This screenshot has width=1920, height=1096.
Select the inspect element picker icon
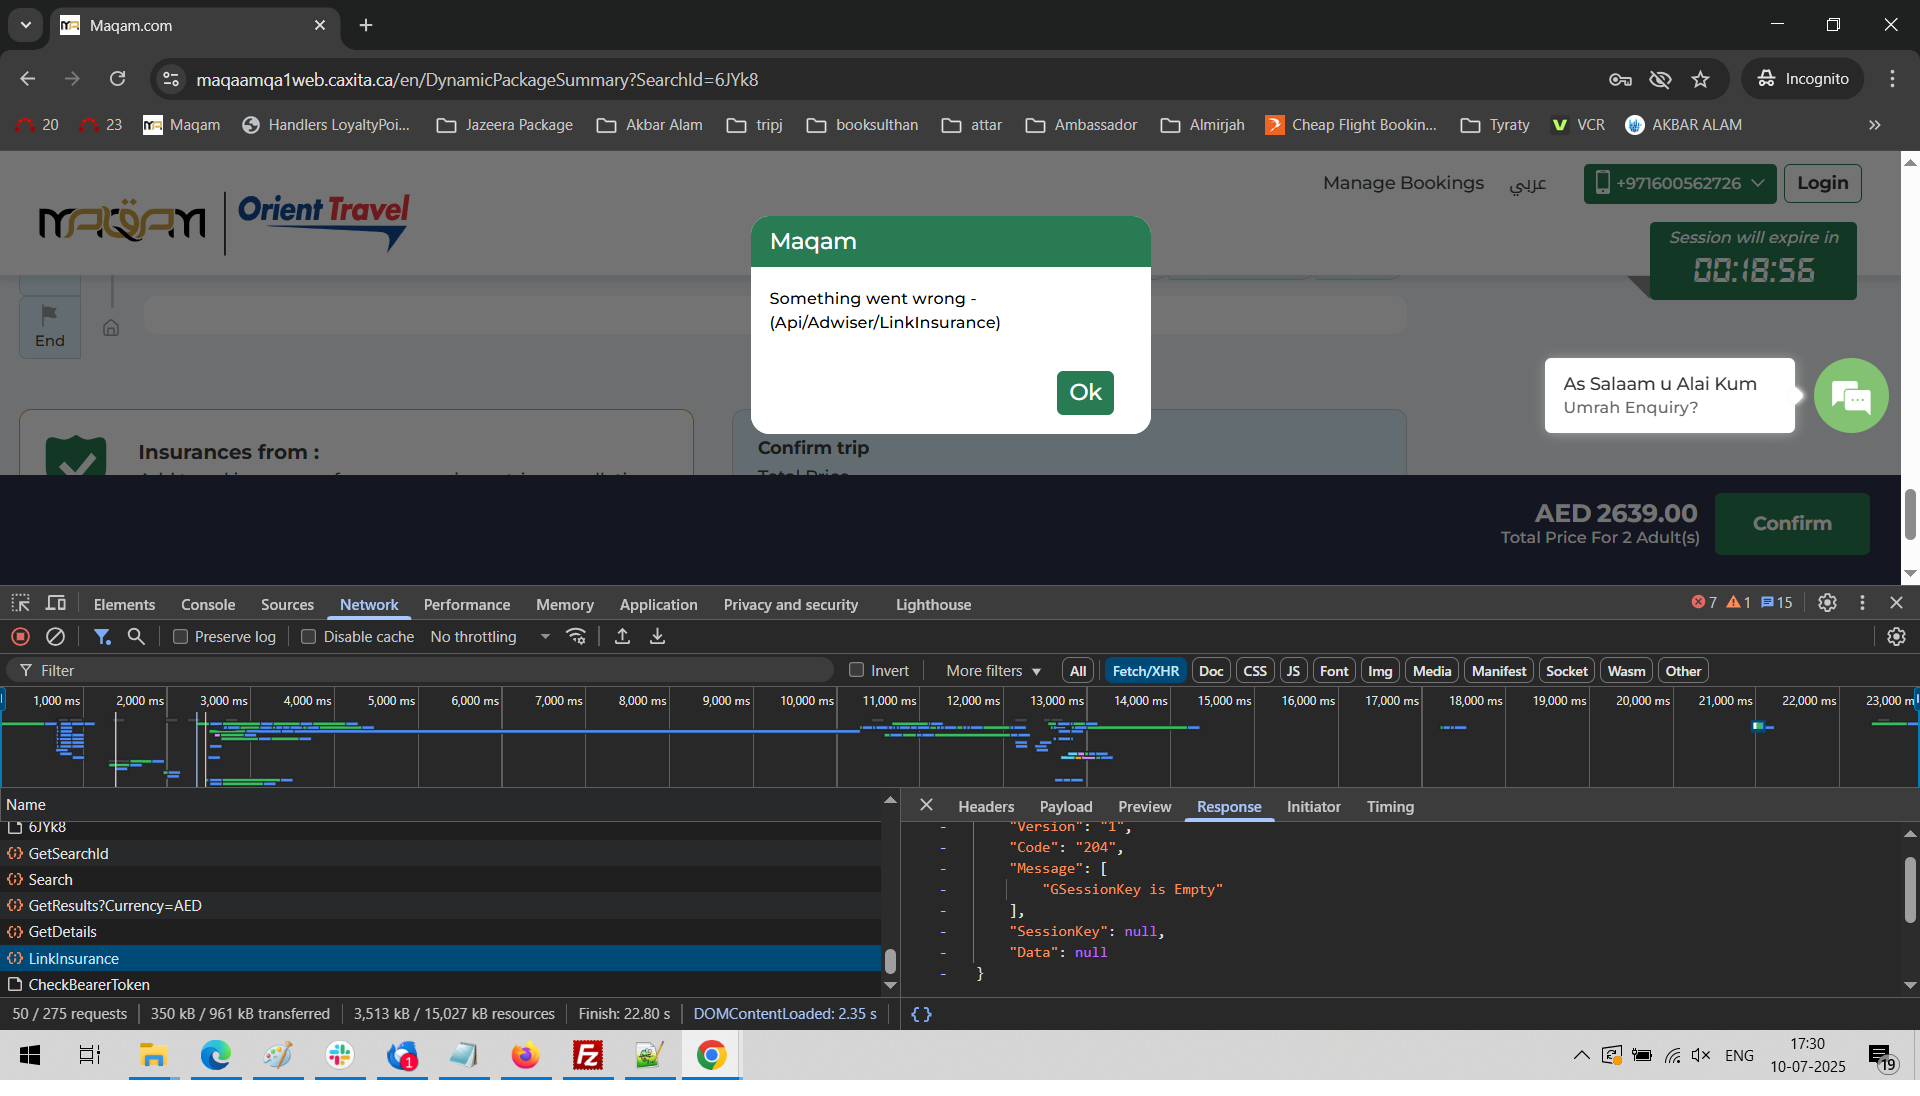(20, 603)
